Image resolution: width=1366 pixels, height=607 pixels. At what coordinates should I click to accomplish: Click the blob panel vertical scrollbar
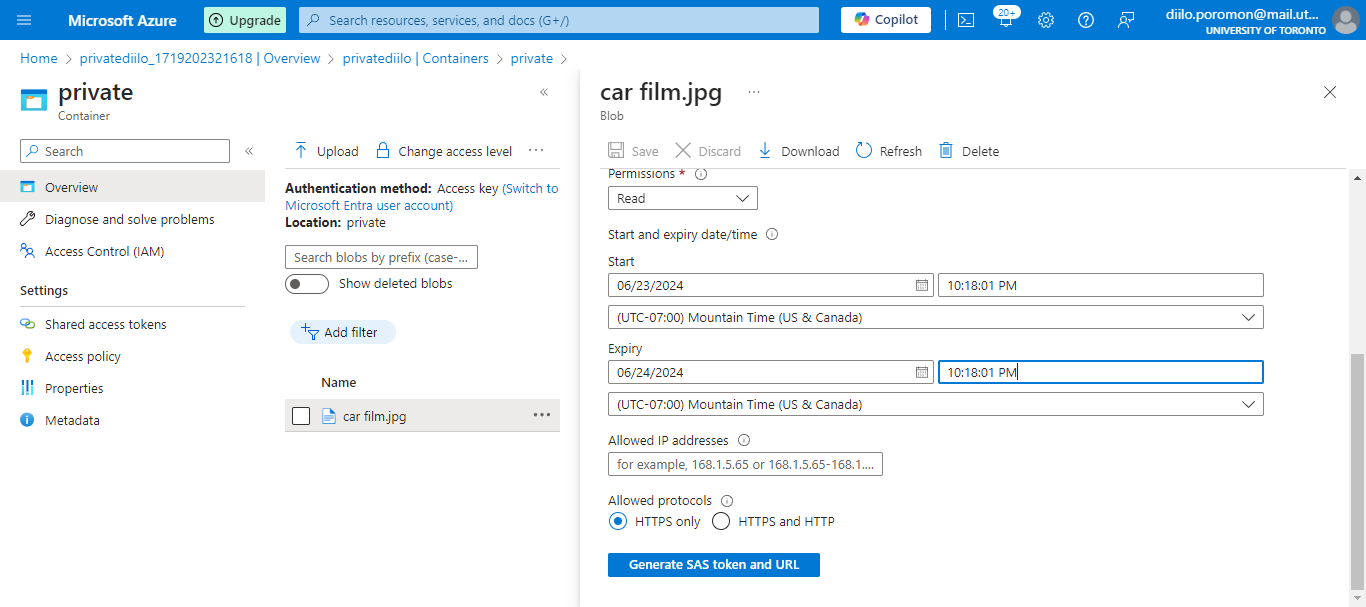coord(1357,470)
